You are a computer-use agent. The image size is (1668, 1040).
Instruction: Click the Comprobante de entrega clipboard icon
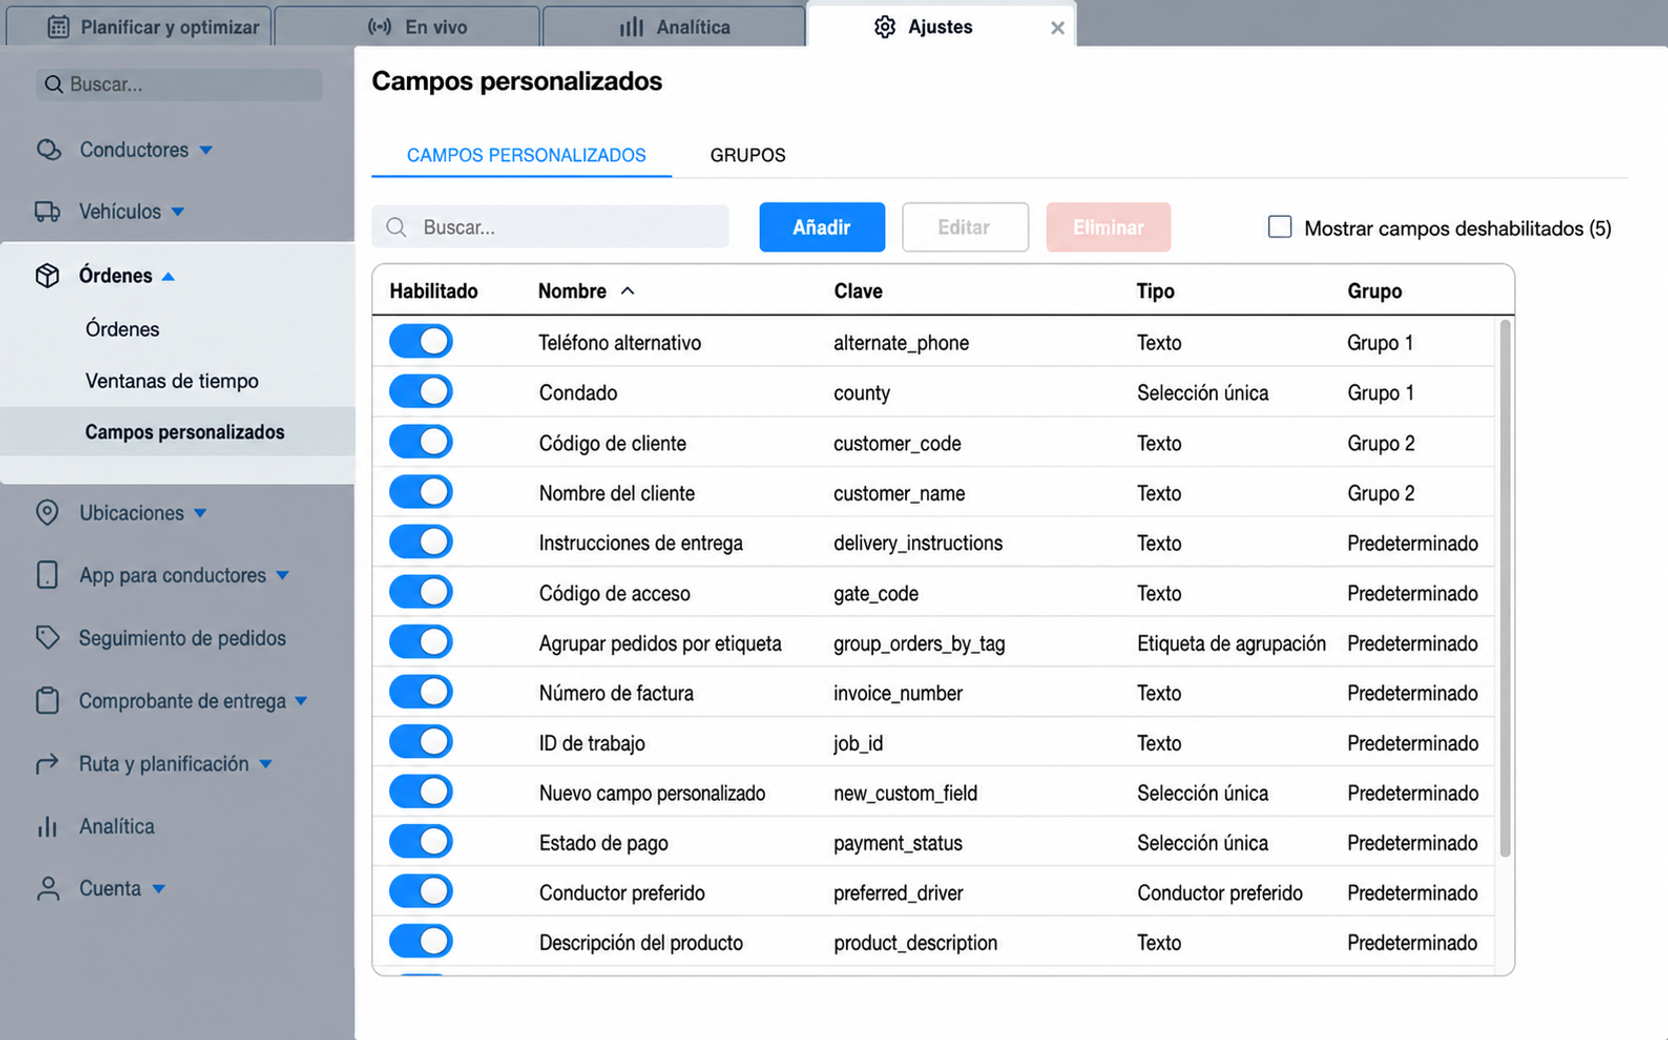tap(47, 701)
